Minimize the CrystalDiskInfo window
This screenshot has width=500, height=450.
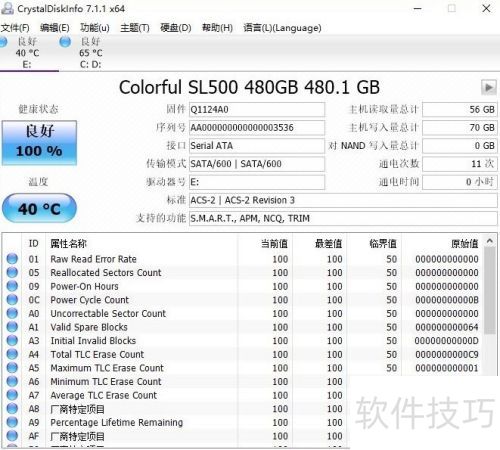[x=418, y=8]
